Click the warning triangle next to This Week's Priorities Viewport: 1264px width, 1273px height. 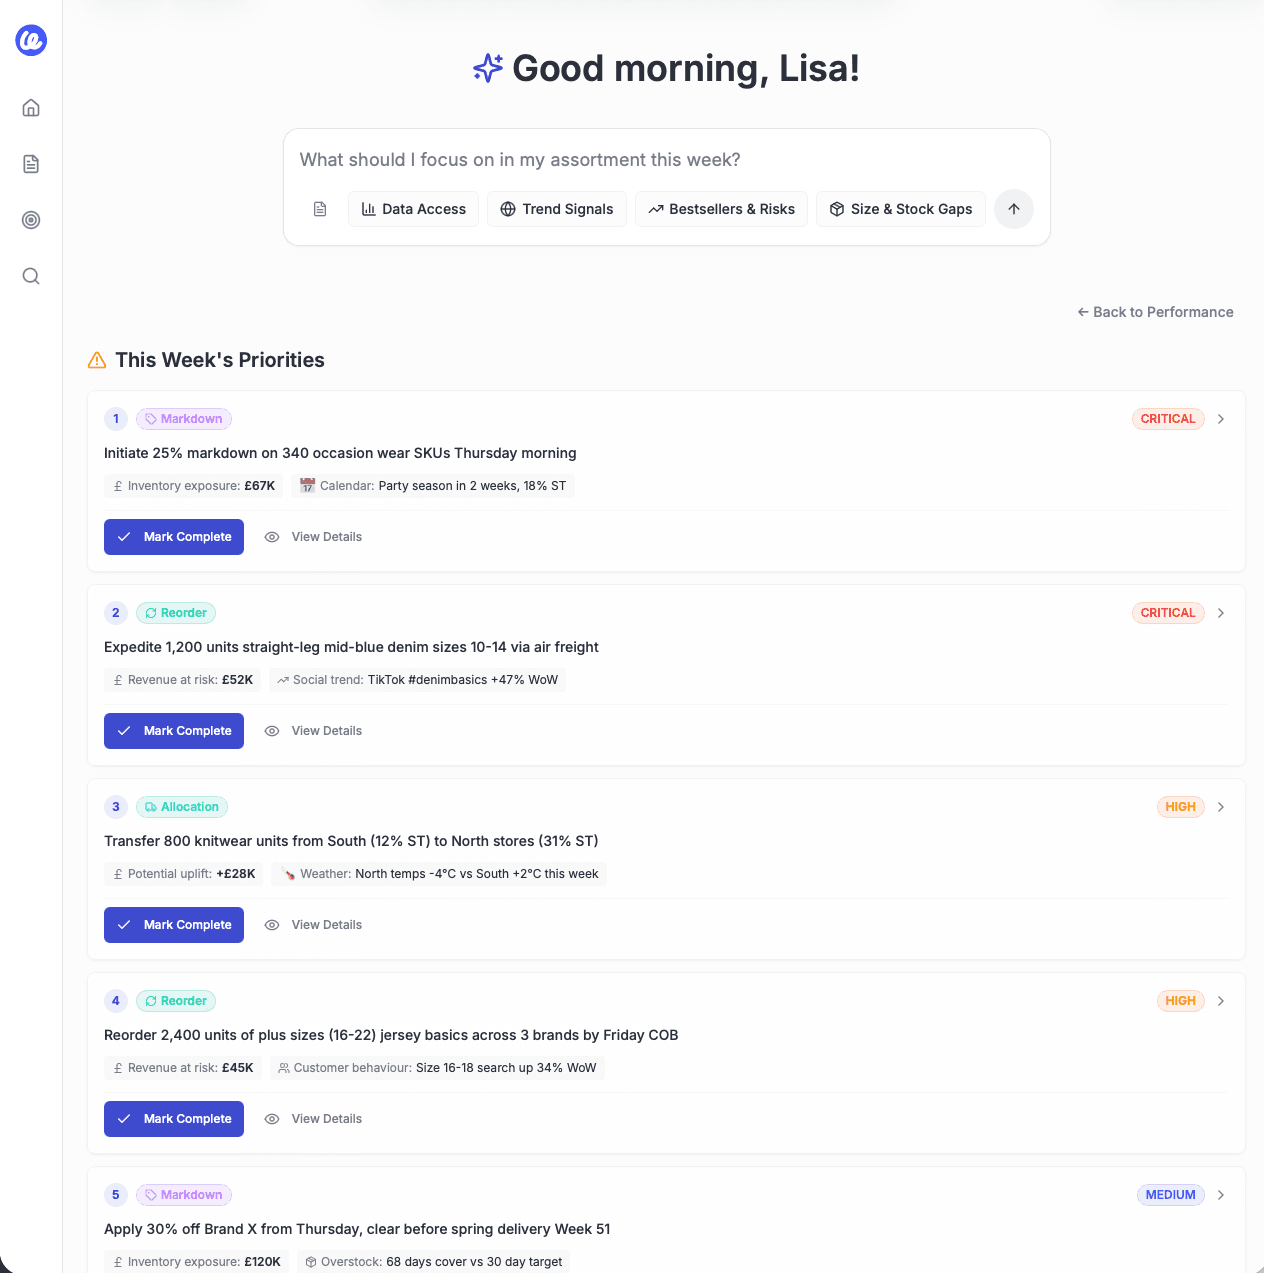96,360
